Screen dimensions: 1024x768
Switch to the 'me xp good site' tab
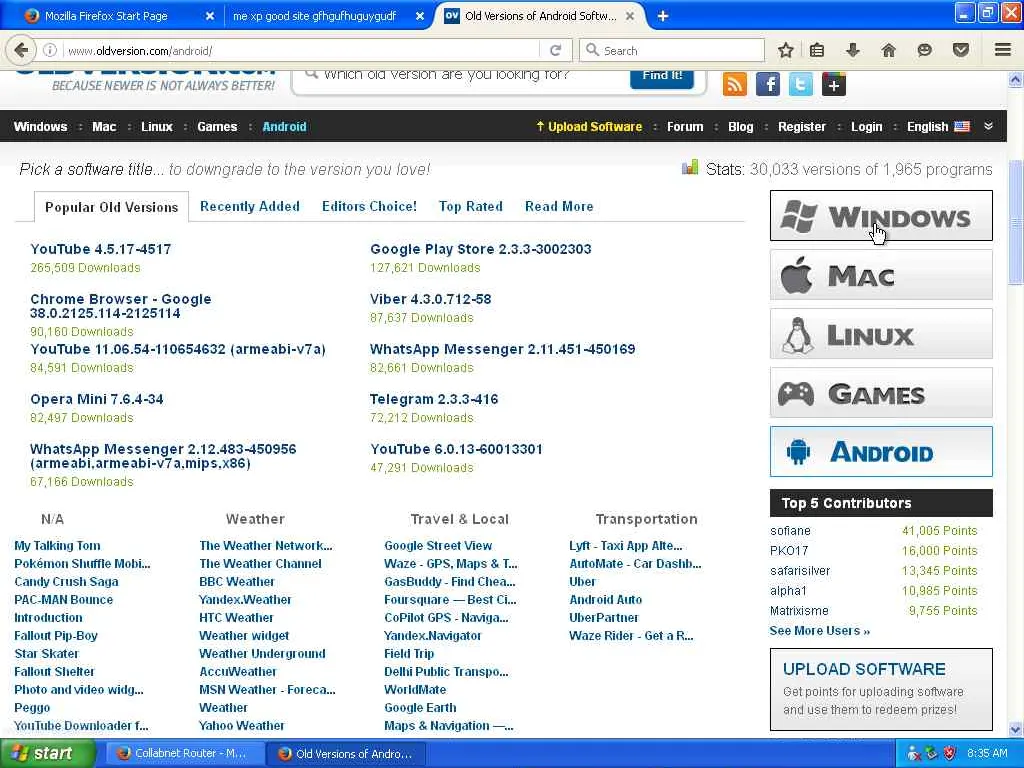click(315, 16)
